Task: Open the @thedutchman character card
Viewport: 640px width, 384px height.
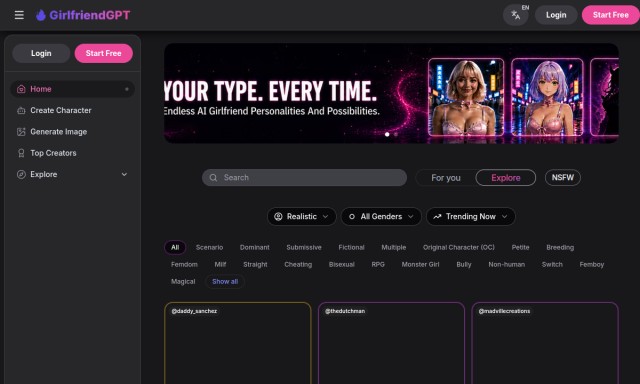Action: pyautogui.click(x=391, y=343)
